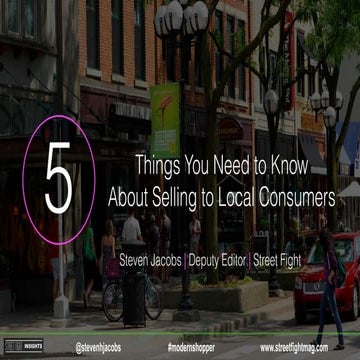Click the www.streetfightmag.com URL

294,348
